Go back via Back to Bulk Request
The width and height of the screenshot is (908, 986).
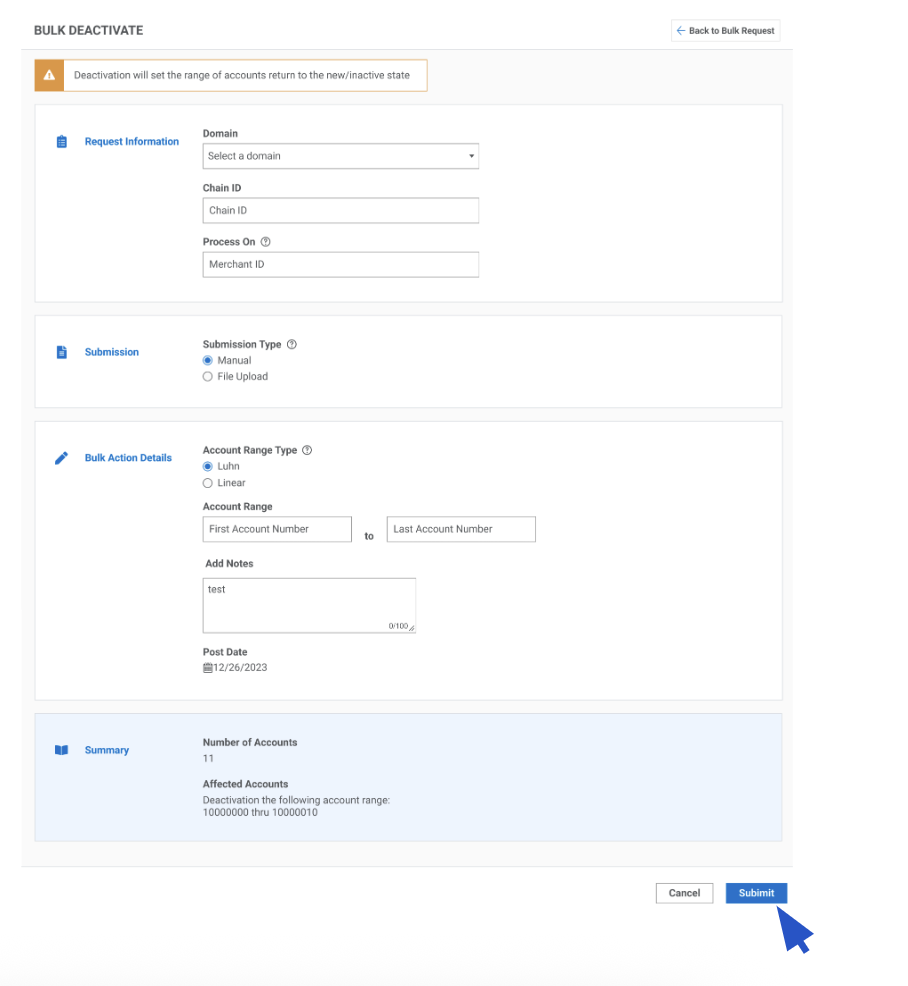tap(725, 31)
